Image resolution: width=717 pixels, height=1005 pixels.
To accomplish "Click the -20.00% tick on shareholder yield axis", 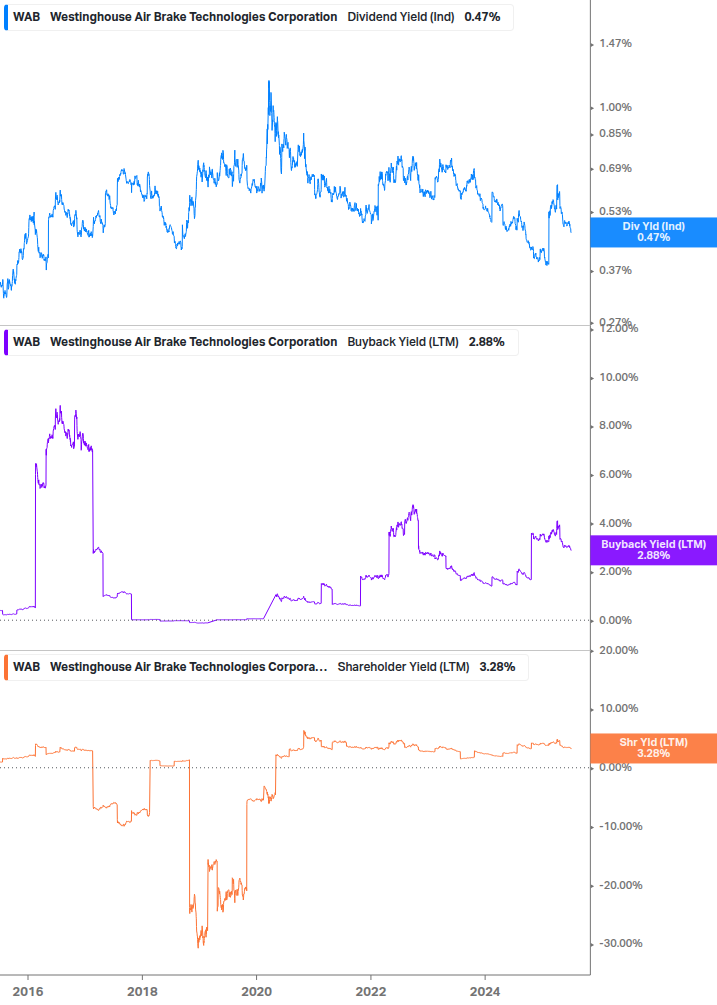I will tap(621, 886).
